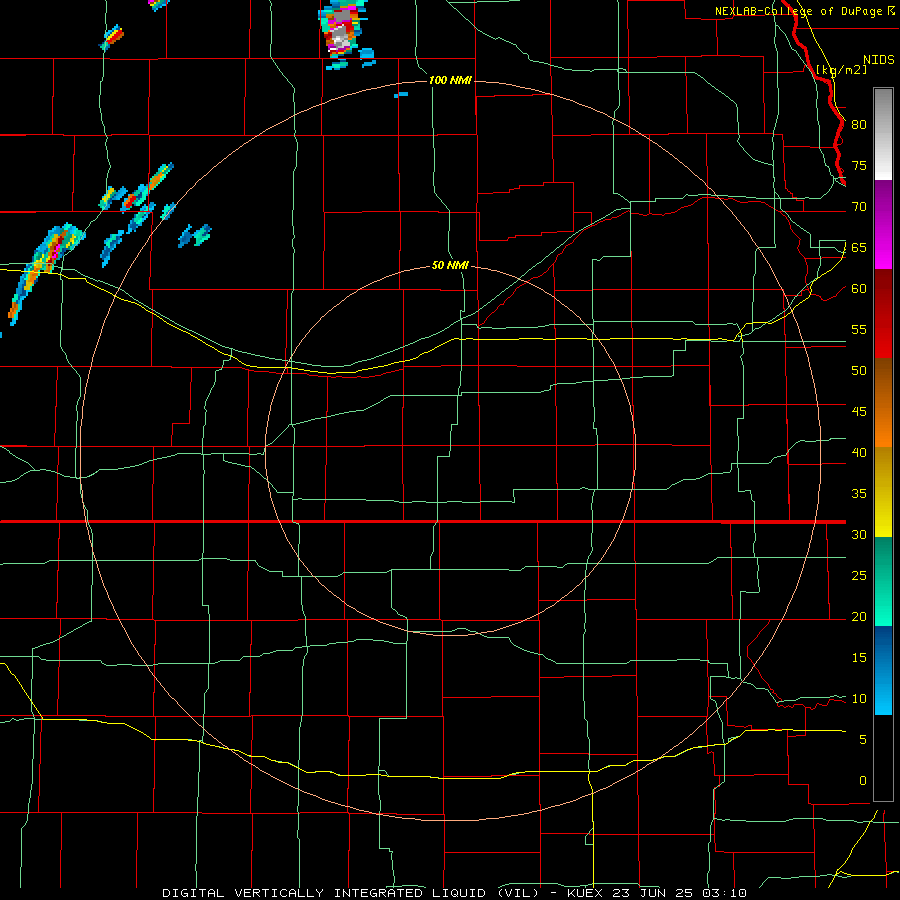Click the 25 value on the color scale
The width and height of the screenshot is (900, 900).
click(859, 576)
